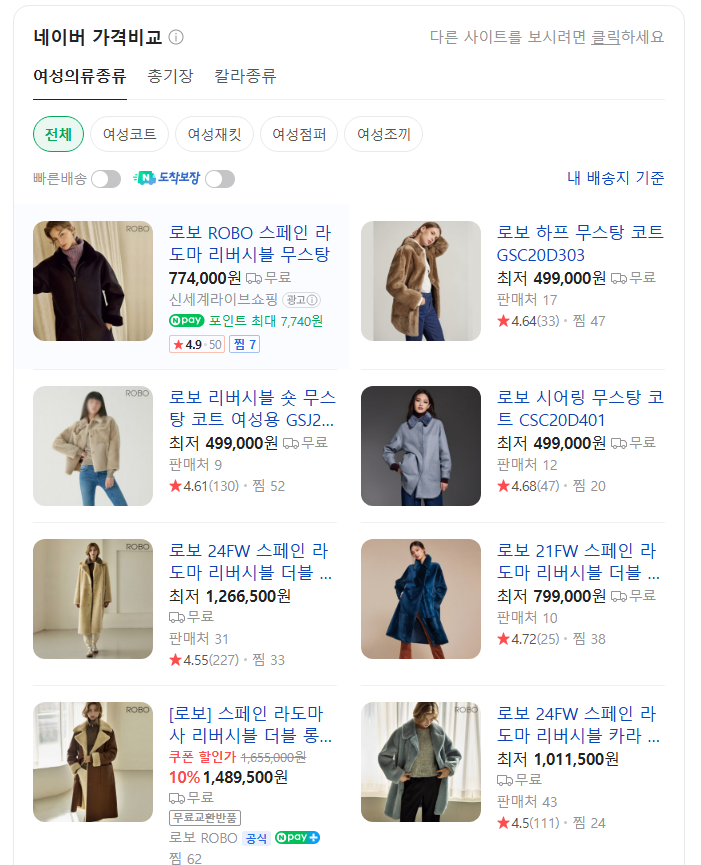The image size is (701, 865).
Task: Open the 내 배송지 기준 link
Action: [616, 178]
